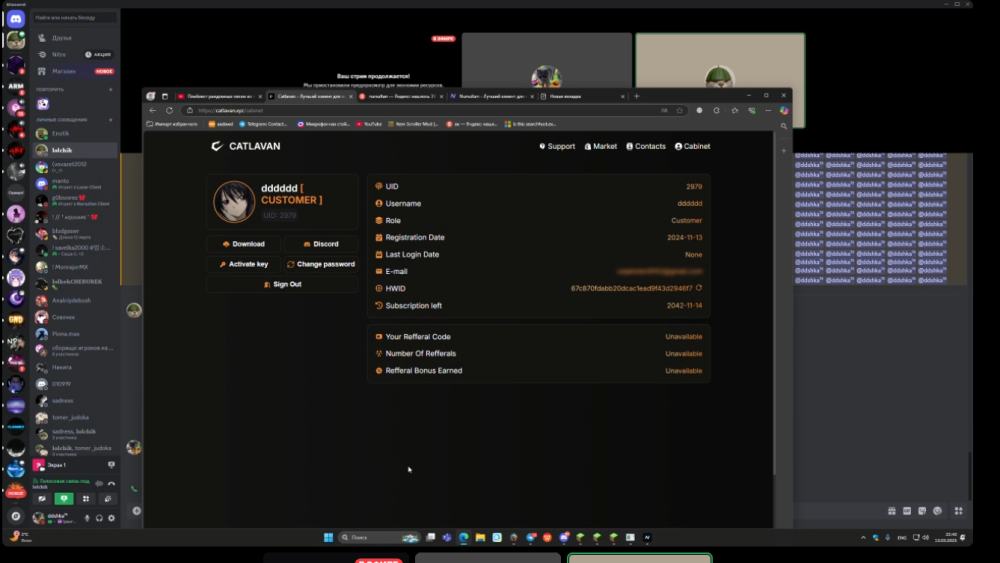Toggle camera in voice panel
The height and width of the screenshot is (563, 1000).
(x=42, y=499)
